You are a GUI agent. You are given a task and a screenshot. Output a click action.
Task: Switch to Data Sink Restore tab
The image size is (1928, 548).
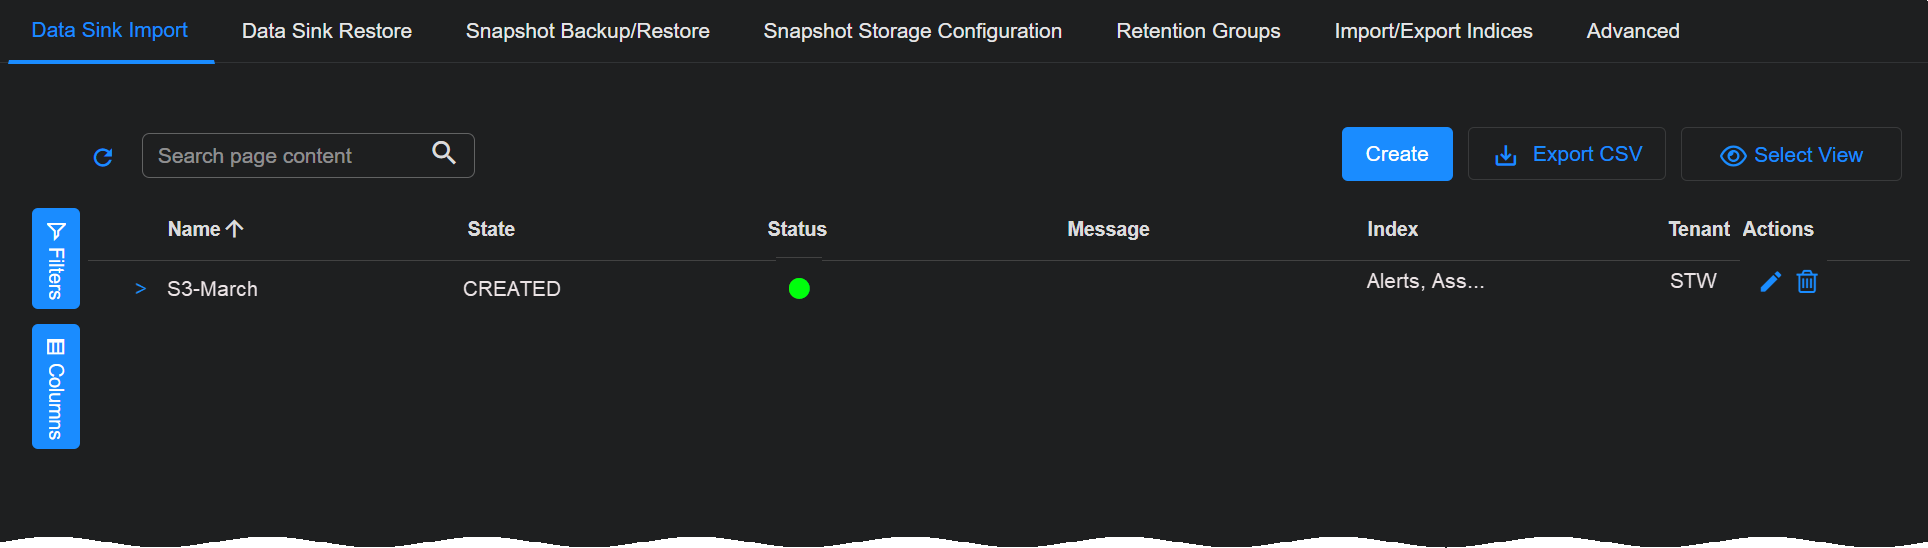(327, 31)
